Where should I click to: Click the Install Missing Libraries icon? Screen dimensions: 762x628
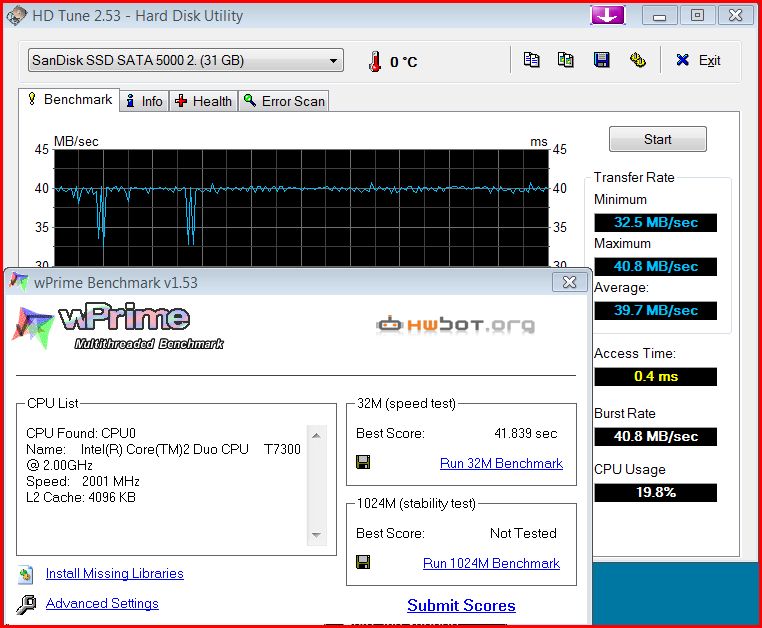26,575
